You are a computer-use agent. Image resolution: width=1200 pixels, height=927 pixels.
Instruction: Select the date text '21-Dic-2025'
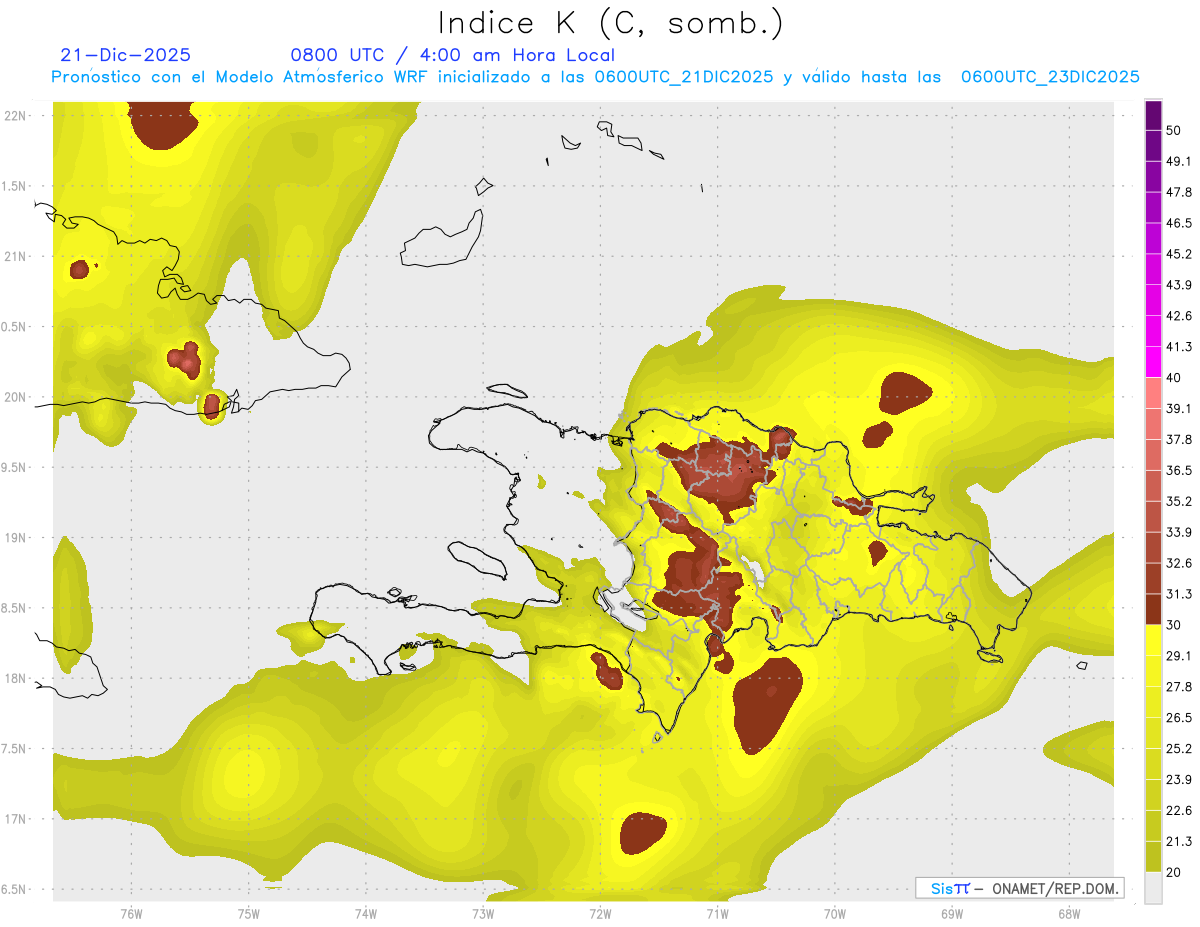point(125,55)
